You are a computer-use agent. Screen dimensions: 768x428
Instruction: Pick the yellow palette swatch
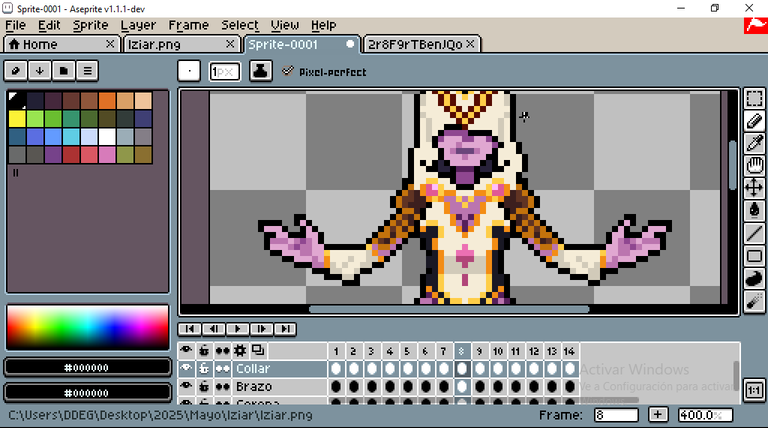pyautogui.click(x=17, y=119)
